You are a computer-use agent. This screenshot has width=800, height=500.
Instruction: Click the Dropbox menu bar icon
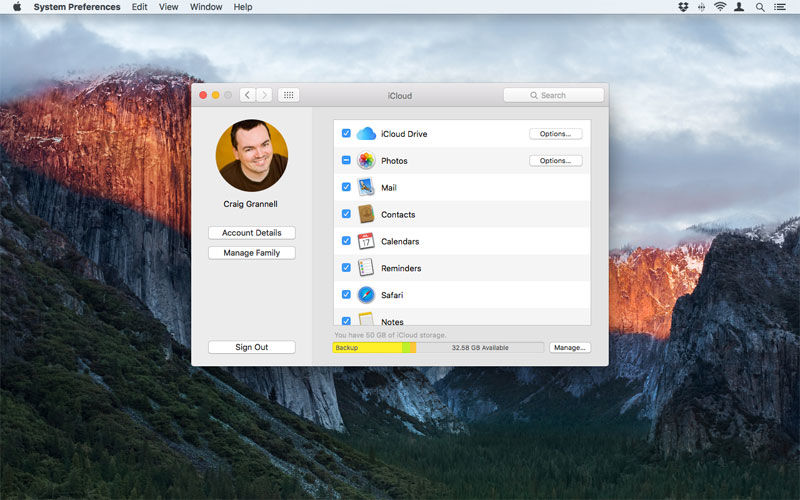pos(683,7)
